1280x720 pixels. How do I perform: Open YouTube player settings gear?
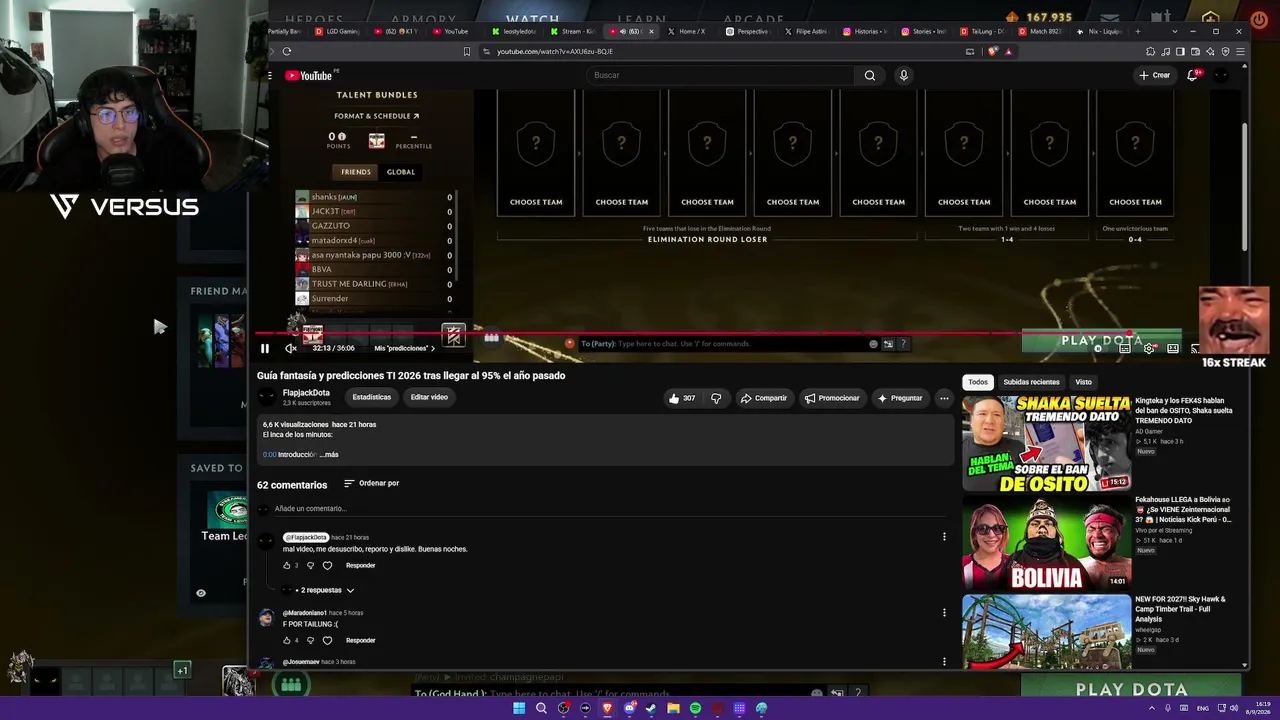tap(1149, 348)
